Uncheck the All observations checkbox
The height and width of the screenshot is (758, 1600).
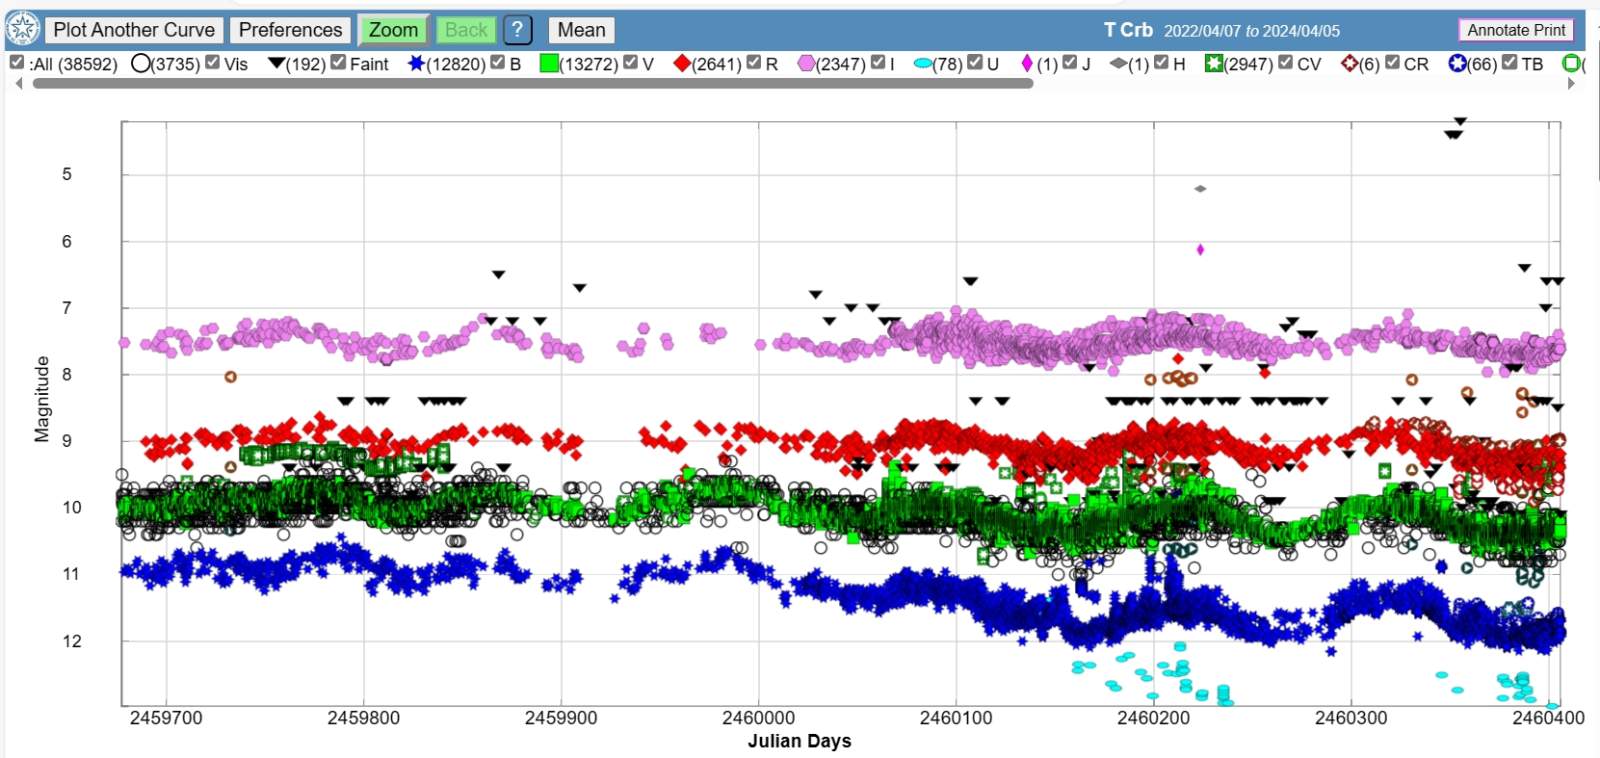(x=17, y=63)
